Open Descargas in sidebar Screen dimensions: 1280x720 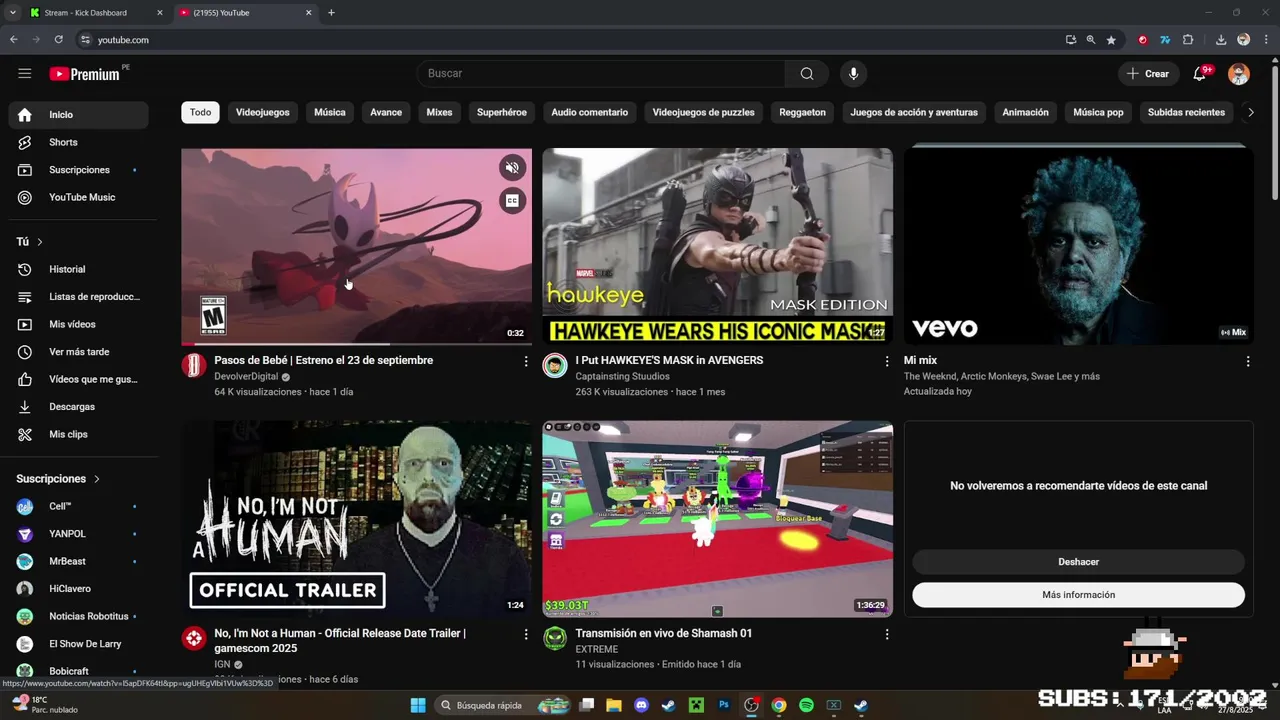78,407
